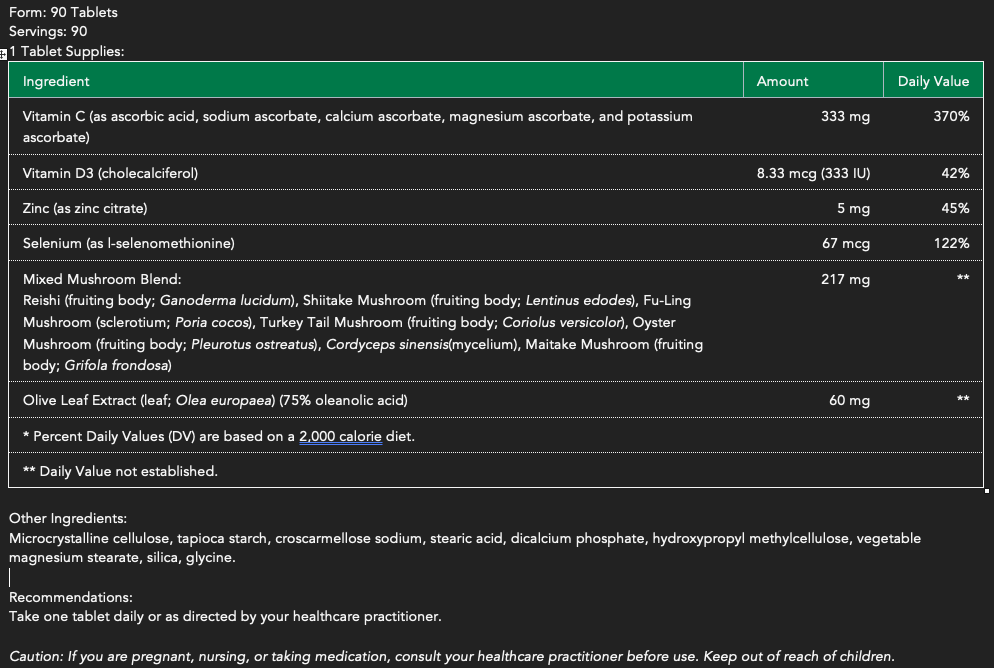Place cursor on Other Ingredients heading

[68, 518]
